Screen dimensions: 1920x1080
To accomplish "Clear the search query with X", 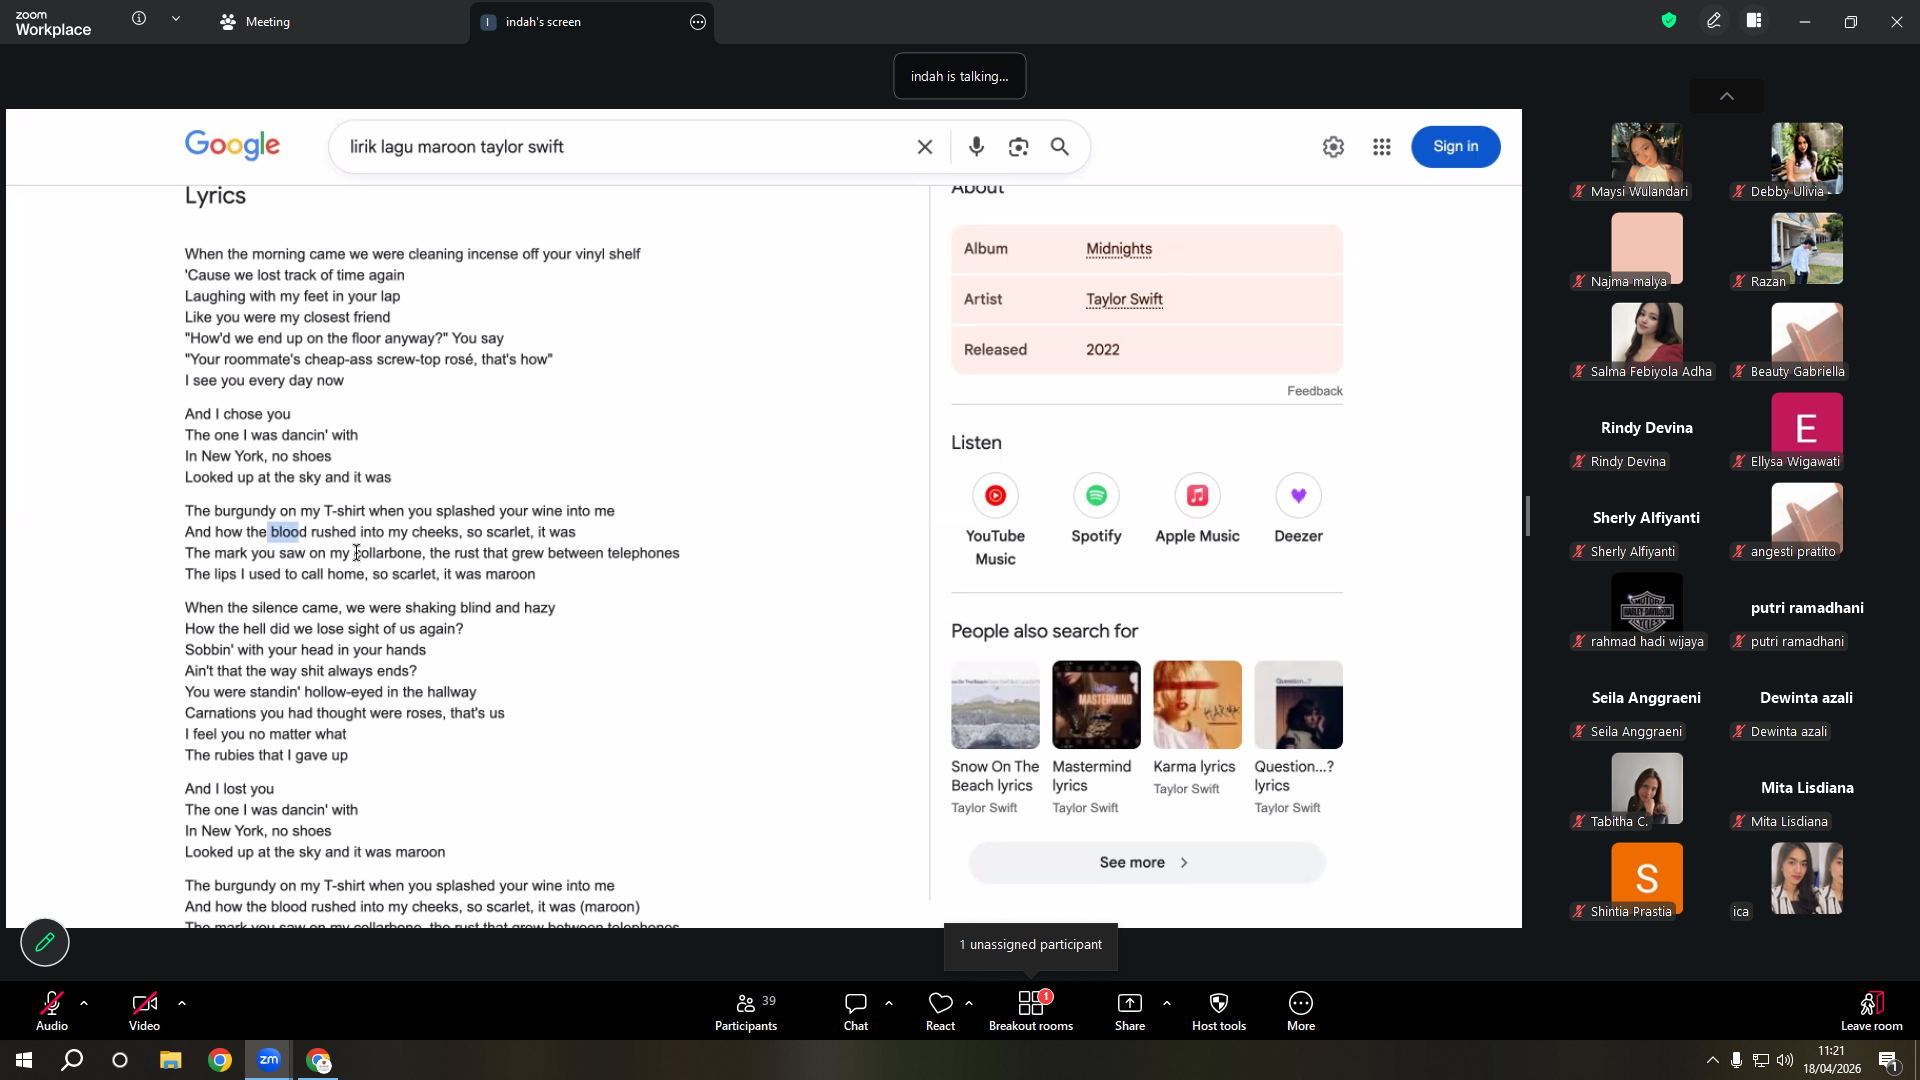I will coord(925,147).
